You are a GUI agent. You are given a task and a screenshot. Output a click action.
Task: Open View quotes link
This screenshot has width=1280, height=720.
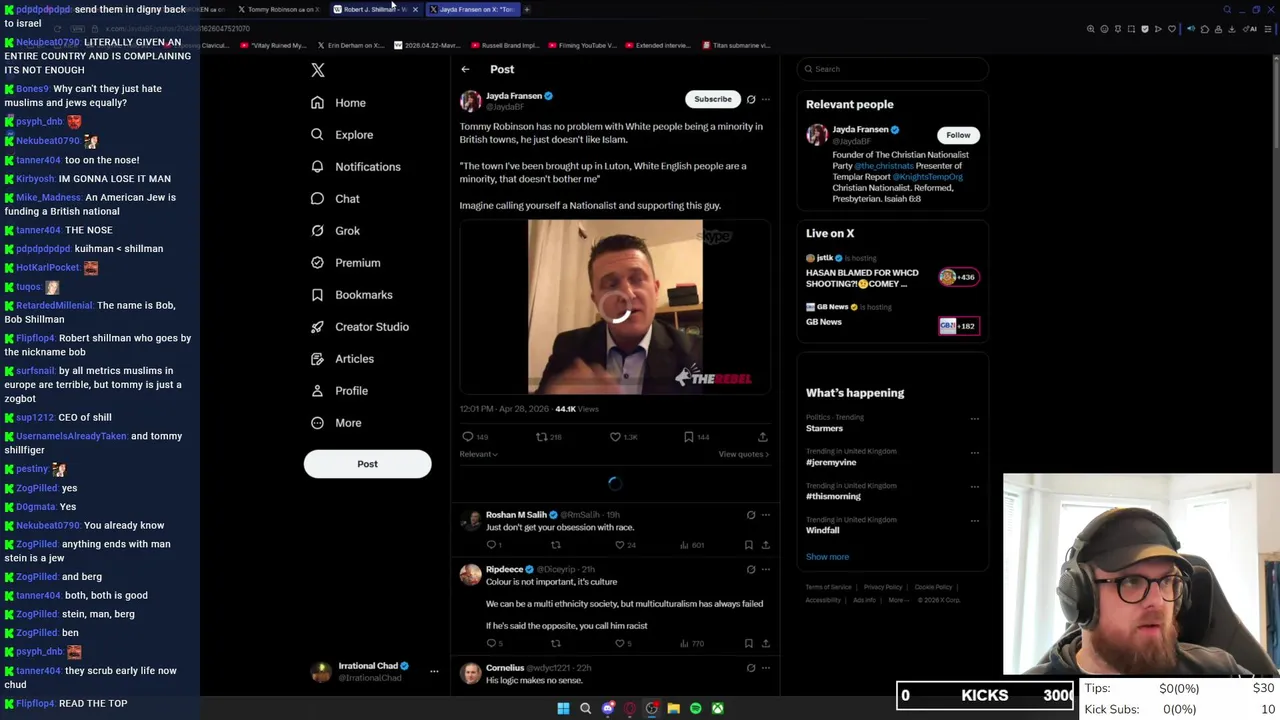pyautogui.click(x=743, y=454)
